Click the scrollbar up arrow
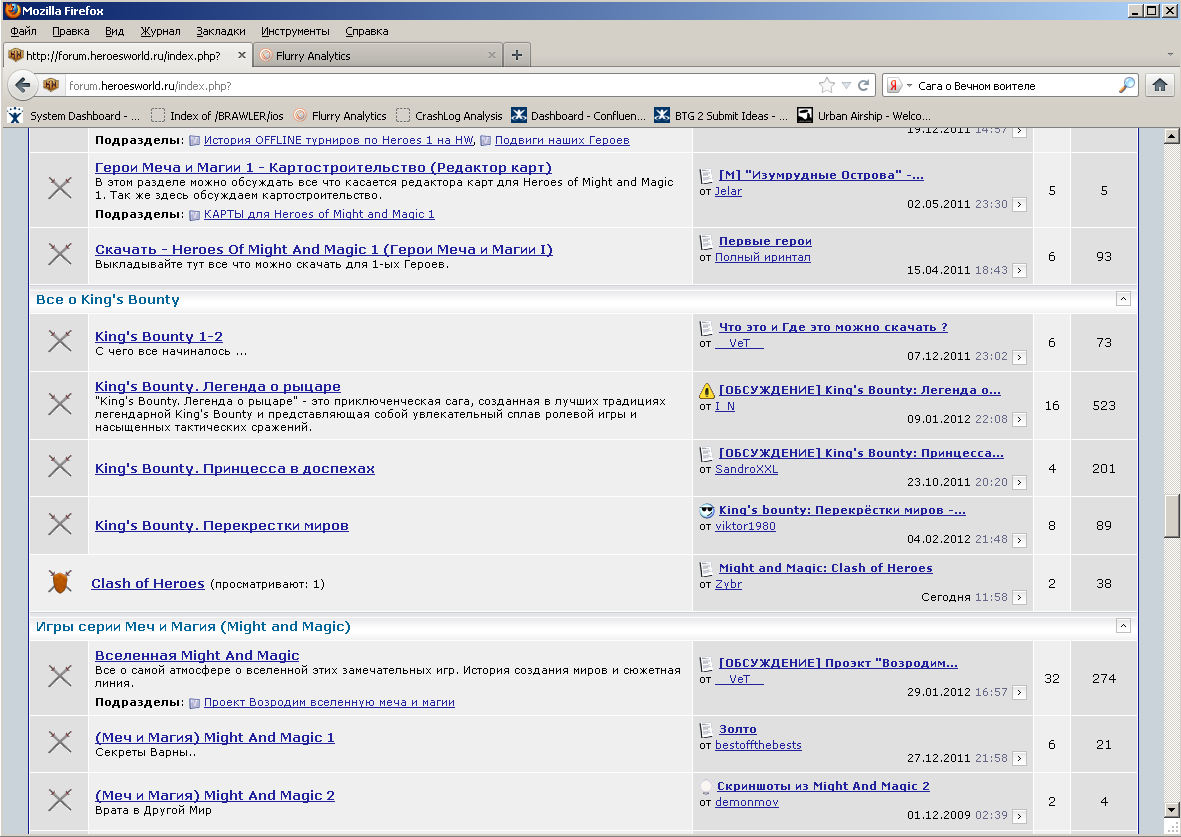This screenshot has width=1181, height=837. click(1171, 136)
